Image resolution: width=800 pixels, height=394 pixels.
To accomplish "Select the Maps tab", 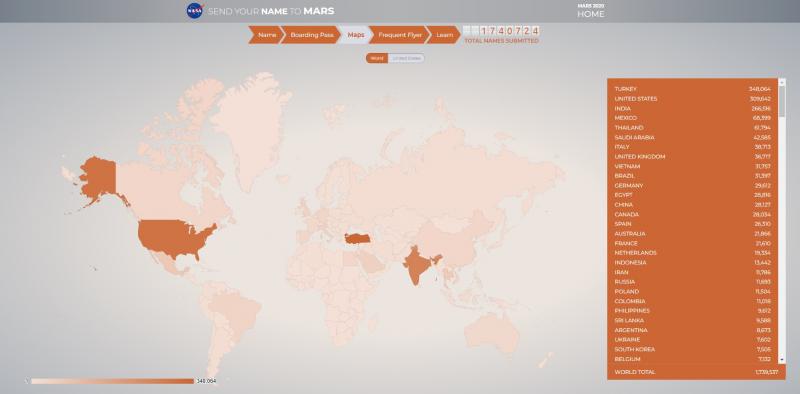I will 356,35.
